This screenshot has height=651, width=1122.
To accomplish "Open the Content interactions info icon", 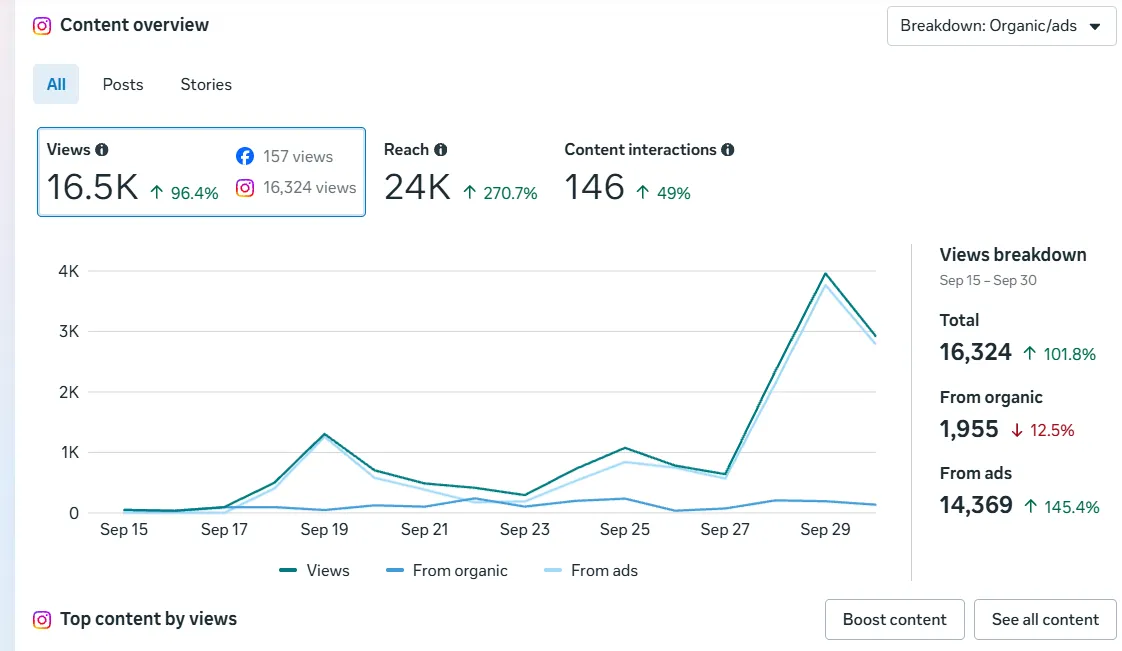I will pyautogui.click(x=728, y=150).
